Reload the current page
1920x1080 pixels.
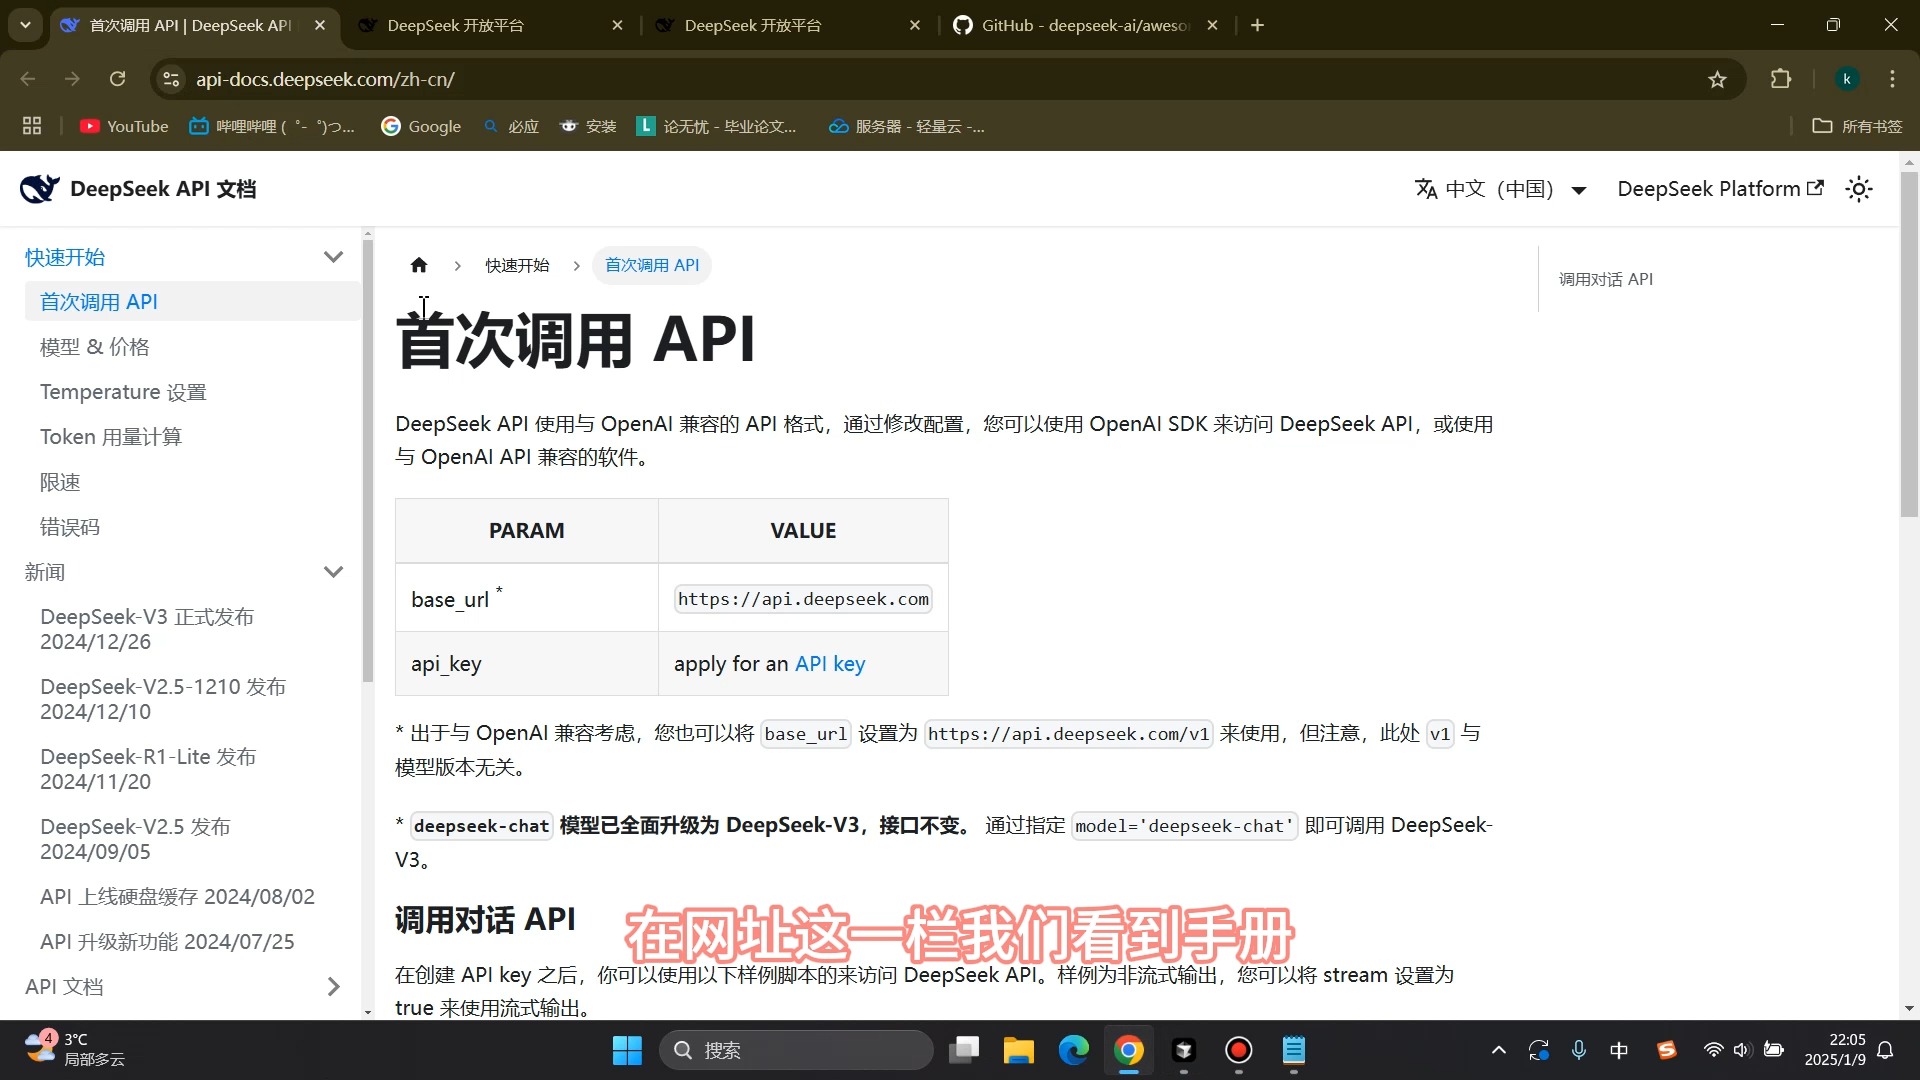point(117,79)
